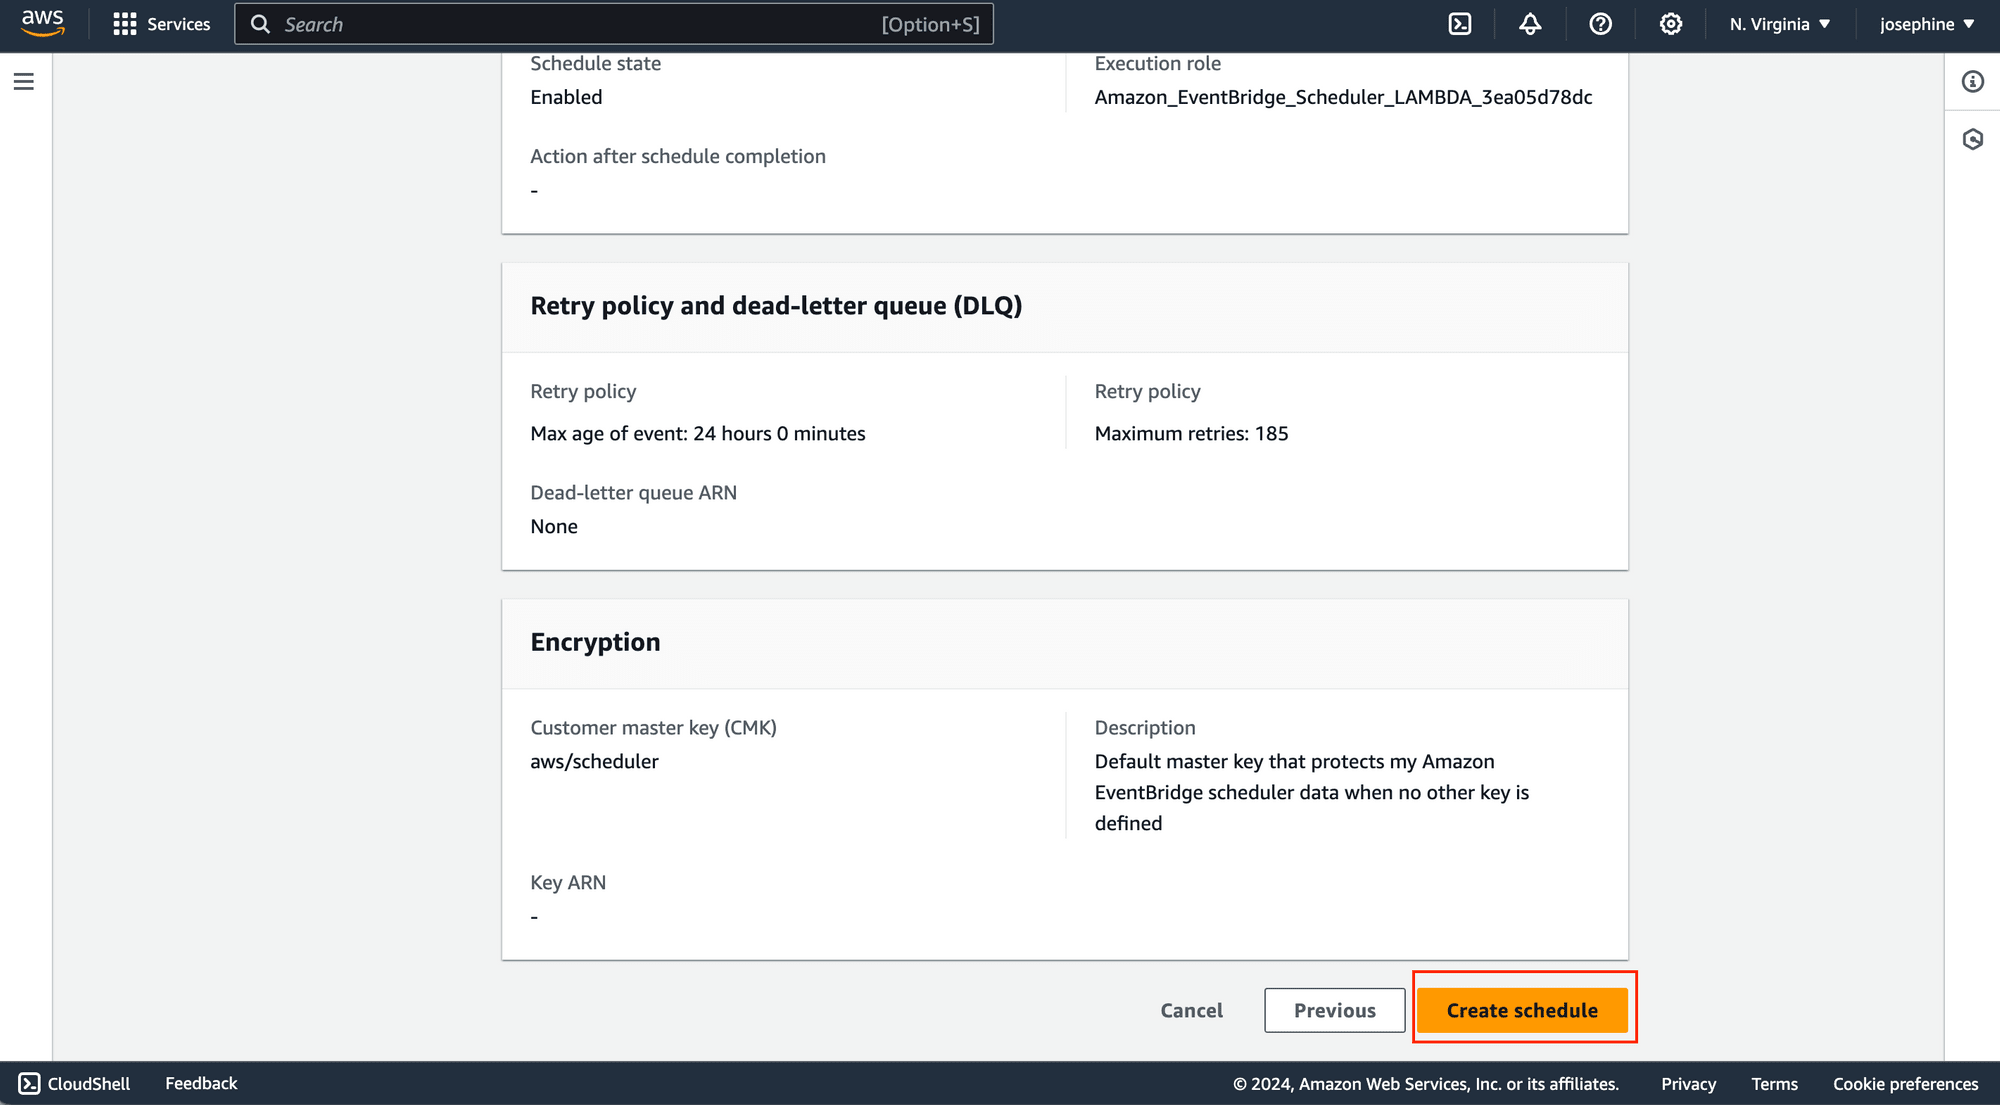Select the execution role name text

click(1343, 97)
